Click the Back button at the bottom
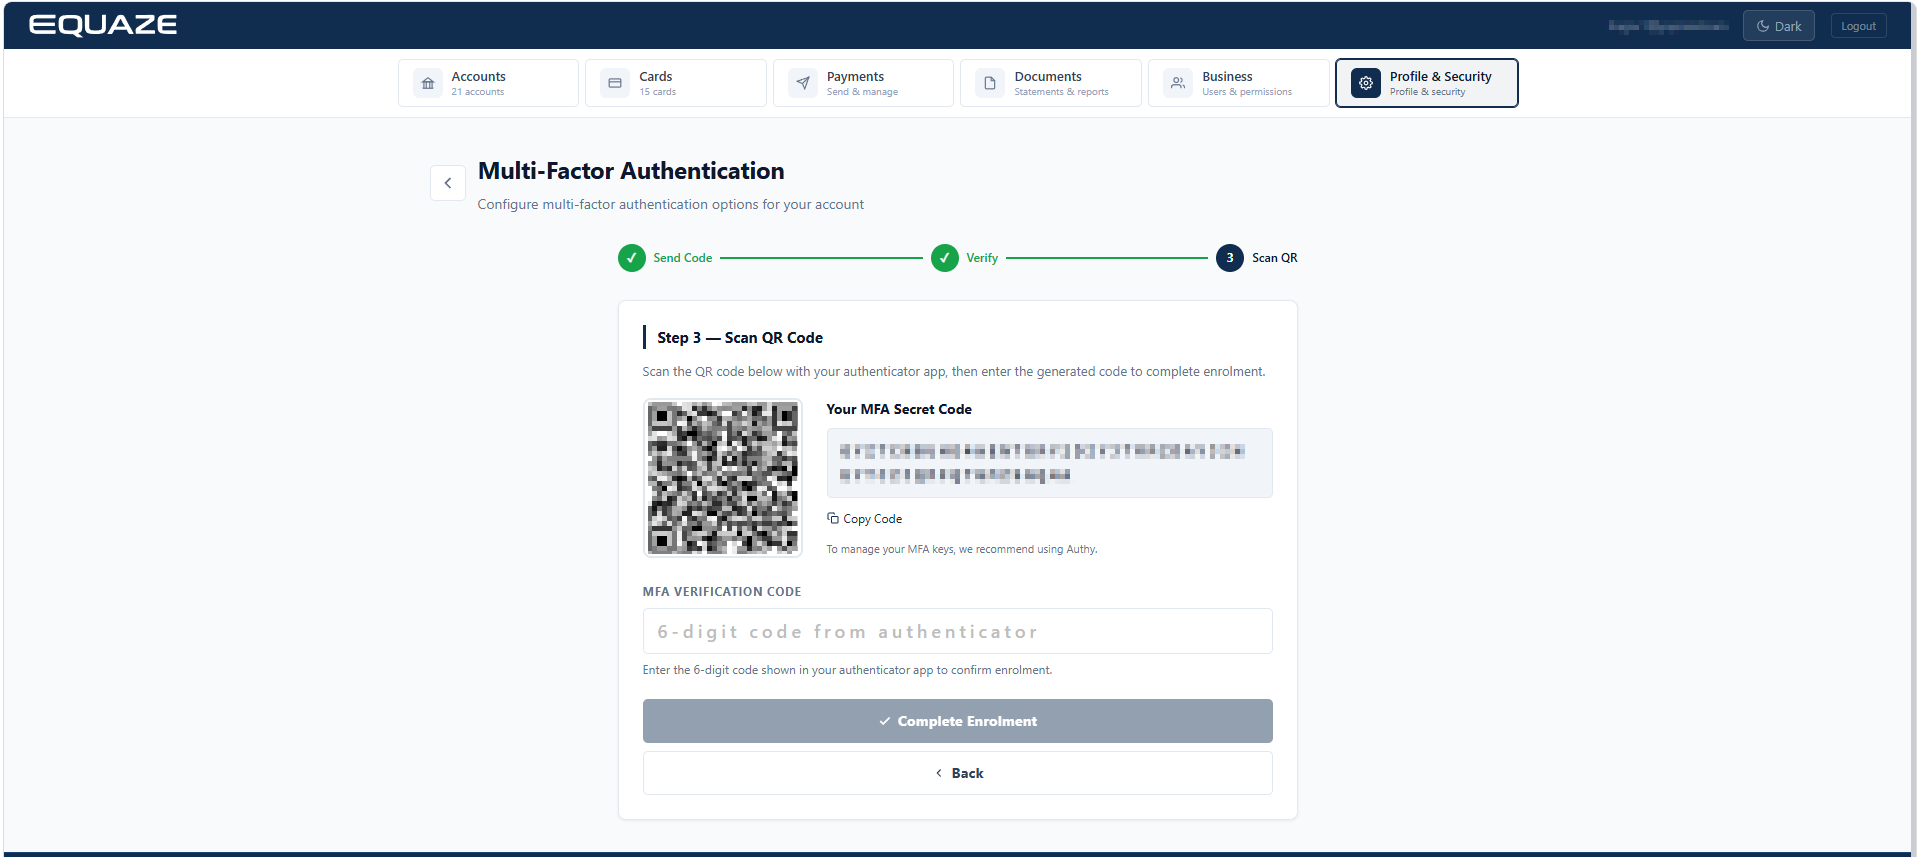 click(957, 773)
